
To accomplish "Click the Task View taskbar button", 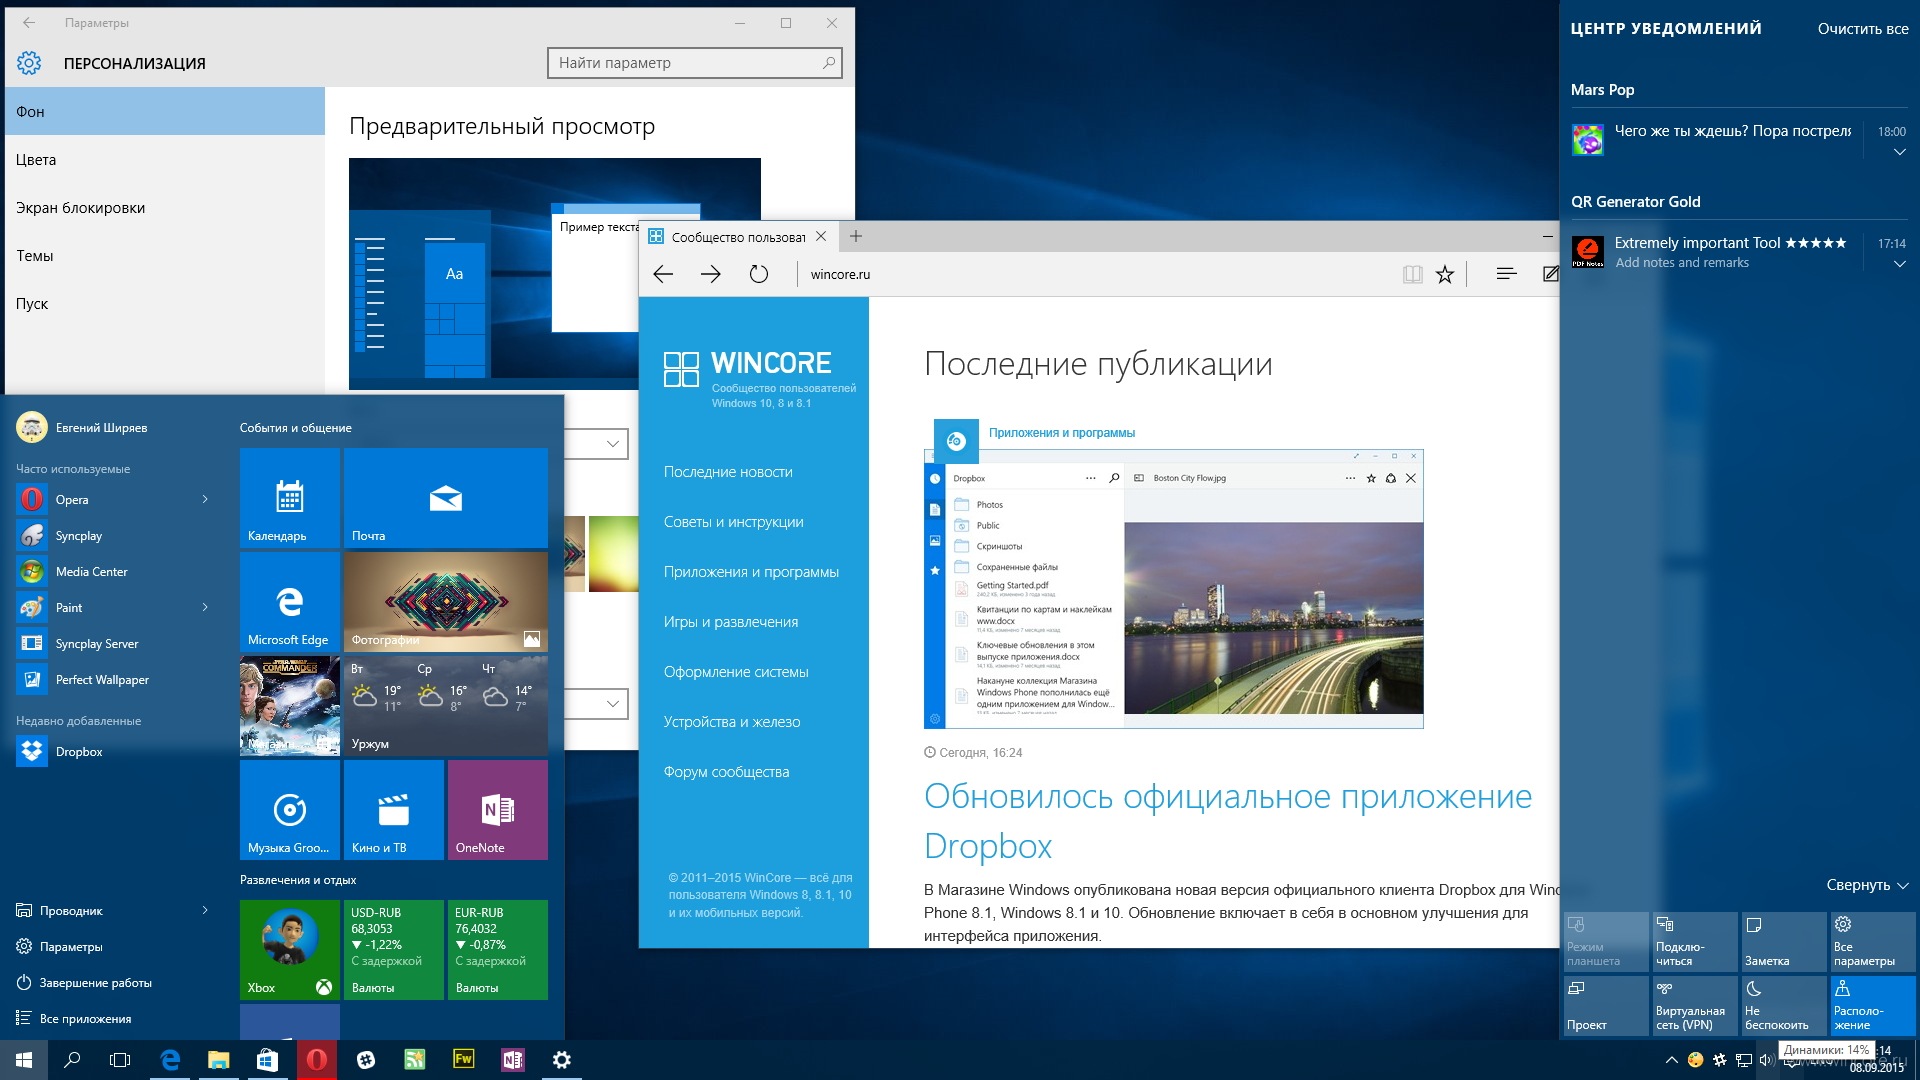I will 120,1060.
